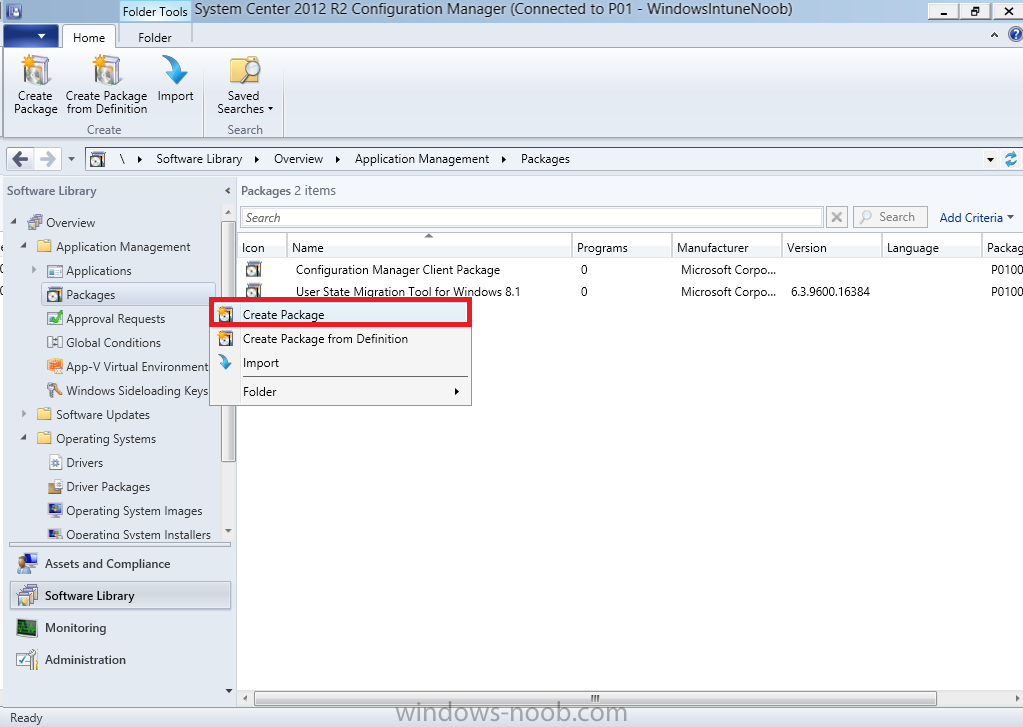Sort the list by Name column
1023x727 pixels.
(x=429, y=247)
